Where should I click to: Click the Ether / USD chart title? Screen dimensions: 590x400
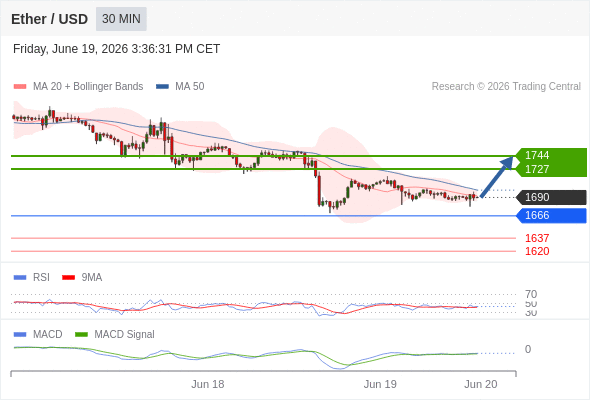[x=49, y=19]
